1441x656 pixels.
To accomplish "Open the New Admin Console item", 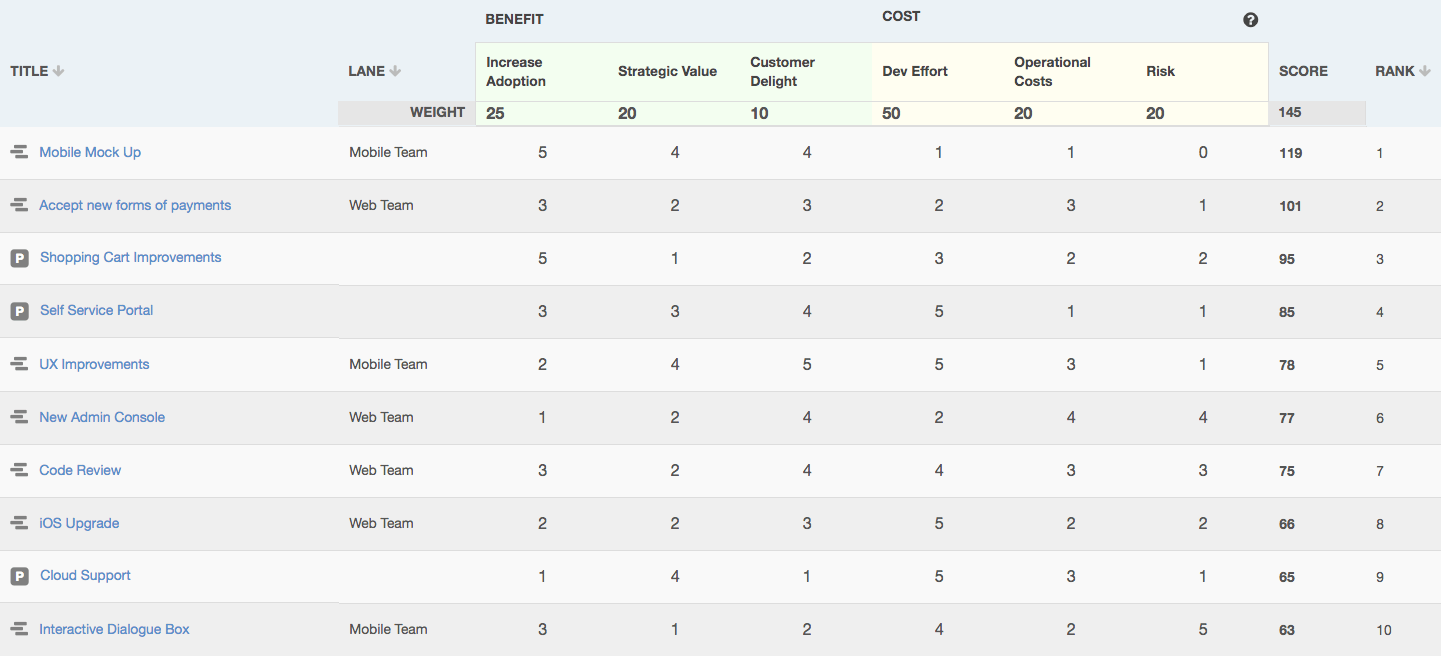I will pos(101,417).
